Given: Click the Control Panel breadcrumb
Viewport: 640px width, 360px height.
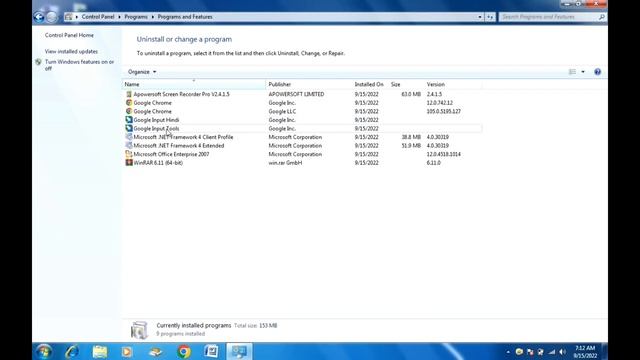Looking at the screenshot, I should (x=98, y=17).
